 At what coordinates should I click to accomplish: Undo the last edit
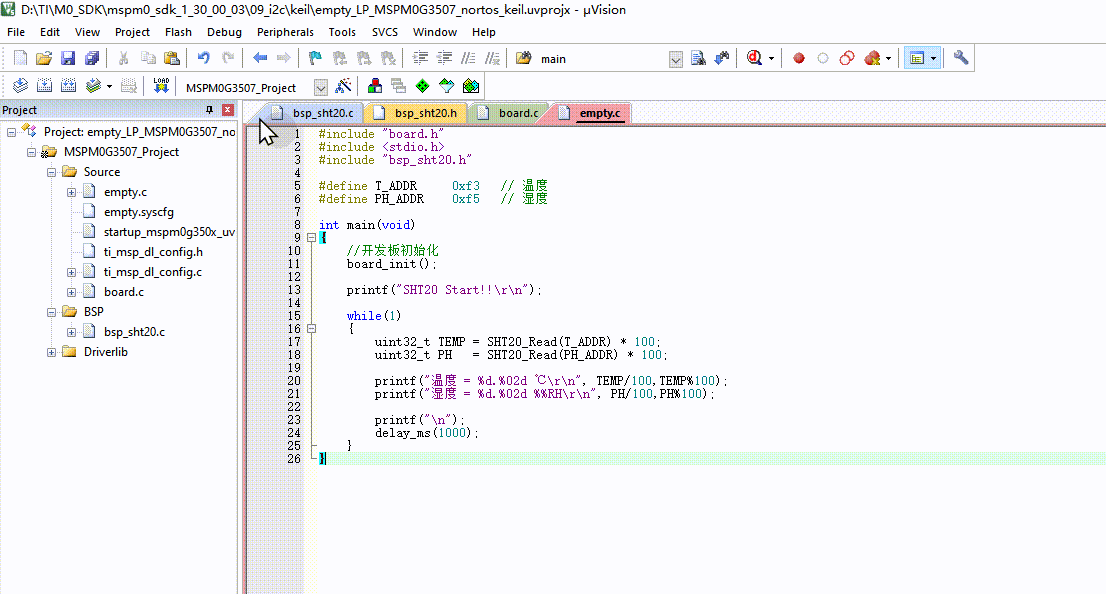click(204, 59)
